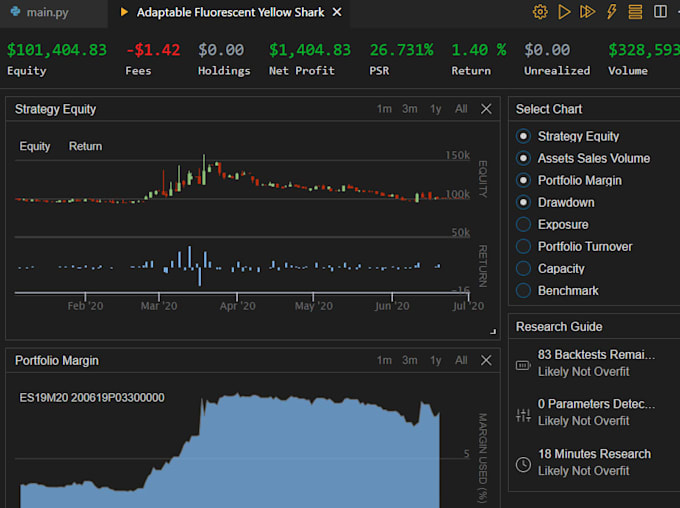This screenshot has height=508, width=680.
Task: Run backtest with the play icon
Action: [x=564, y=12]
